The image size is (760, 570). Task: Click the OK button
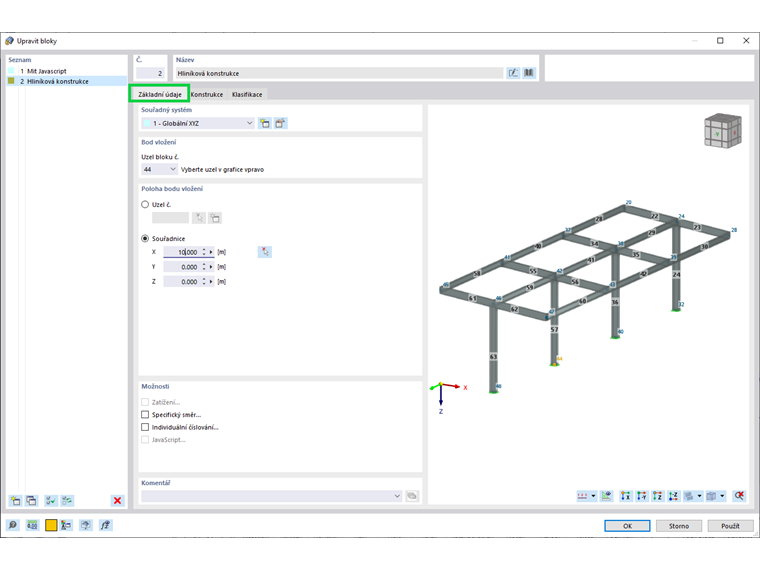pyautogui.click(x=627, y=526)
